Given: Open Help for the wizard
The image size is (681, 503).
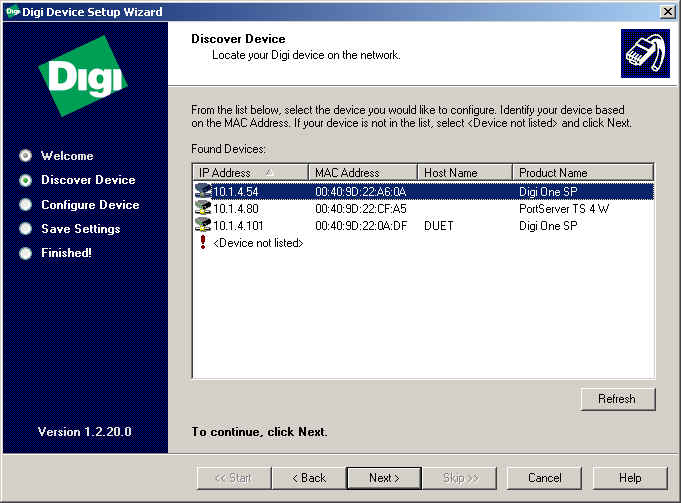Looking at the screenshot, I should [630, 478].
